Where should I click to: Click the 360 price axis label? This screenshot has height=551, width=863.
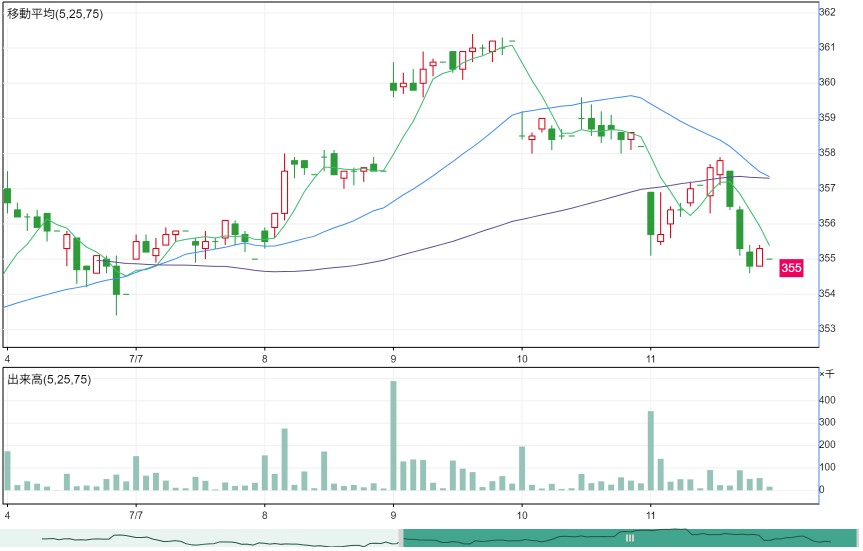[827, 83]
